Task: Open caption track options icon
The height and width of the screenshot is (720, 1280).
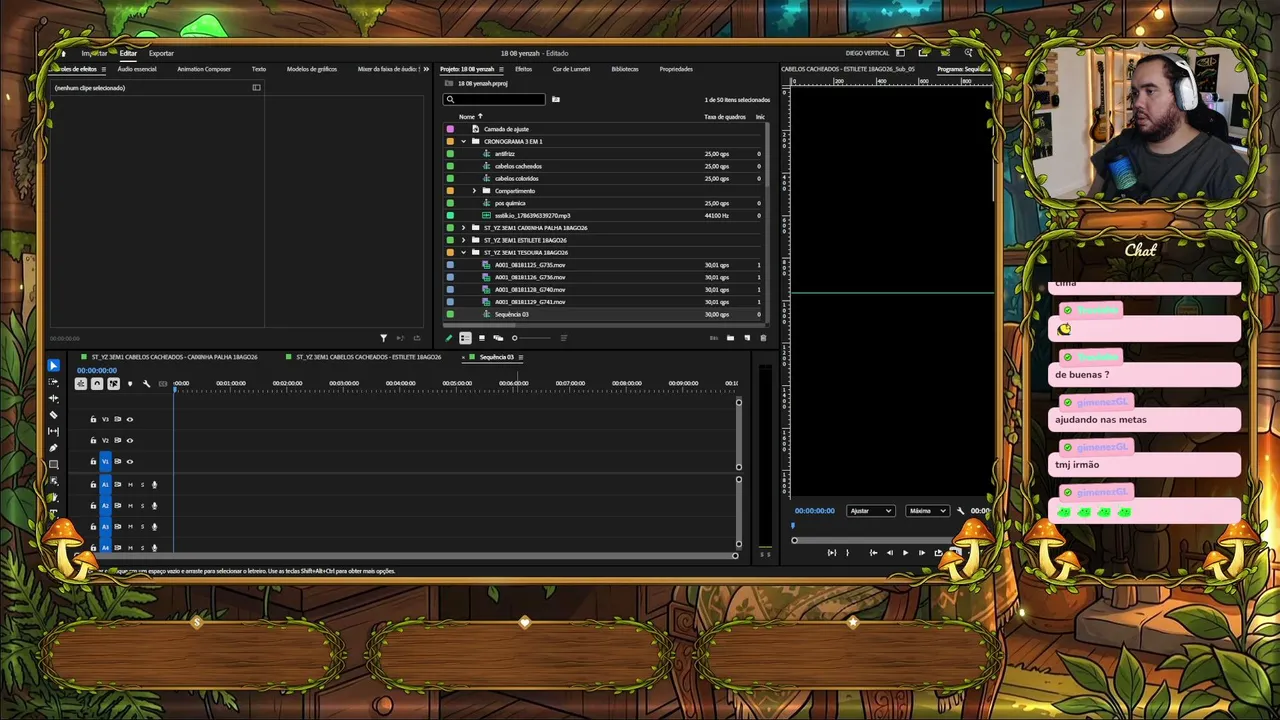Action: [163, 384]
